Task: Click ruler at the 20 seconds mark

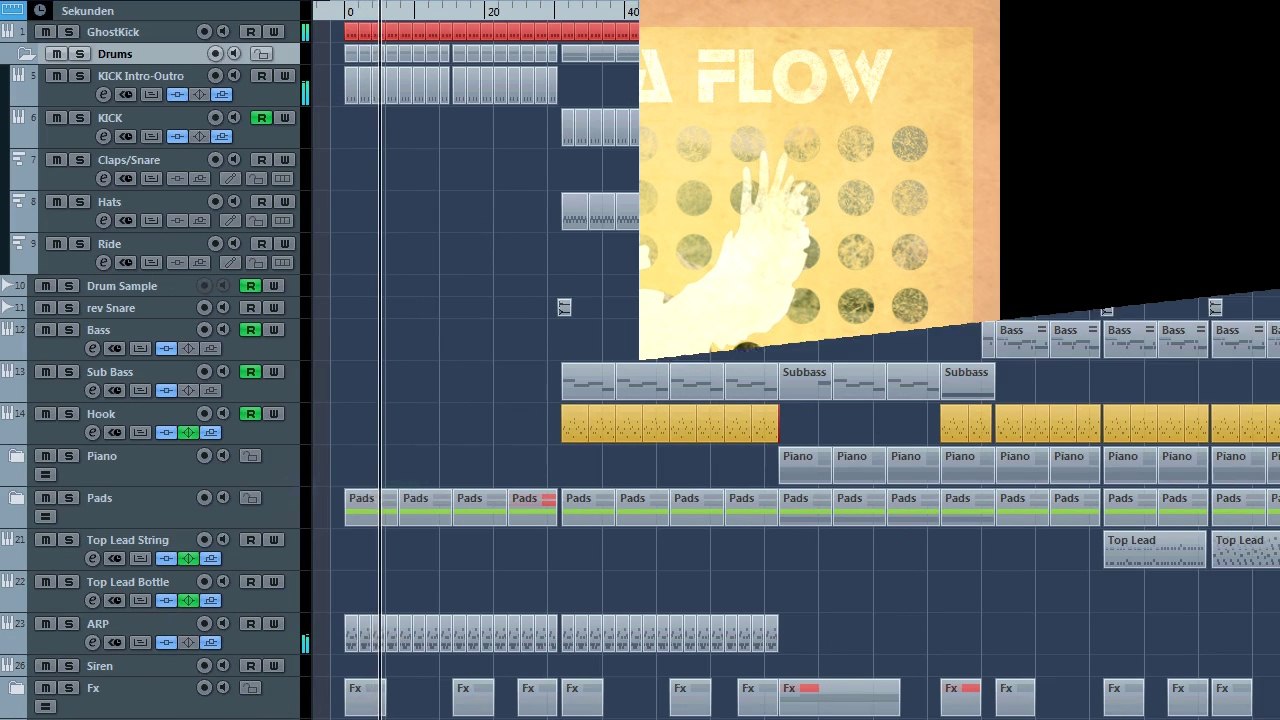Action: click(x=493, y=11)
